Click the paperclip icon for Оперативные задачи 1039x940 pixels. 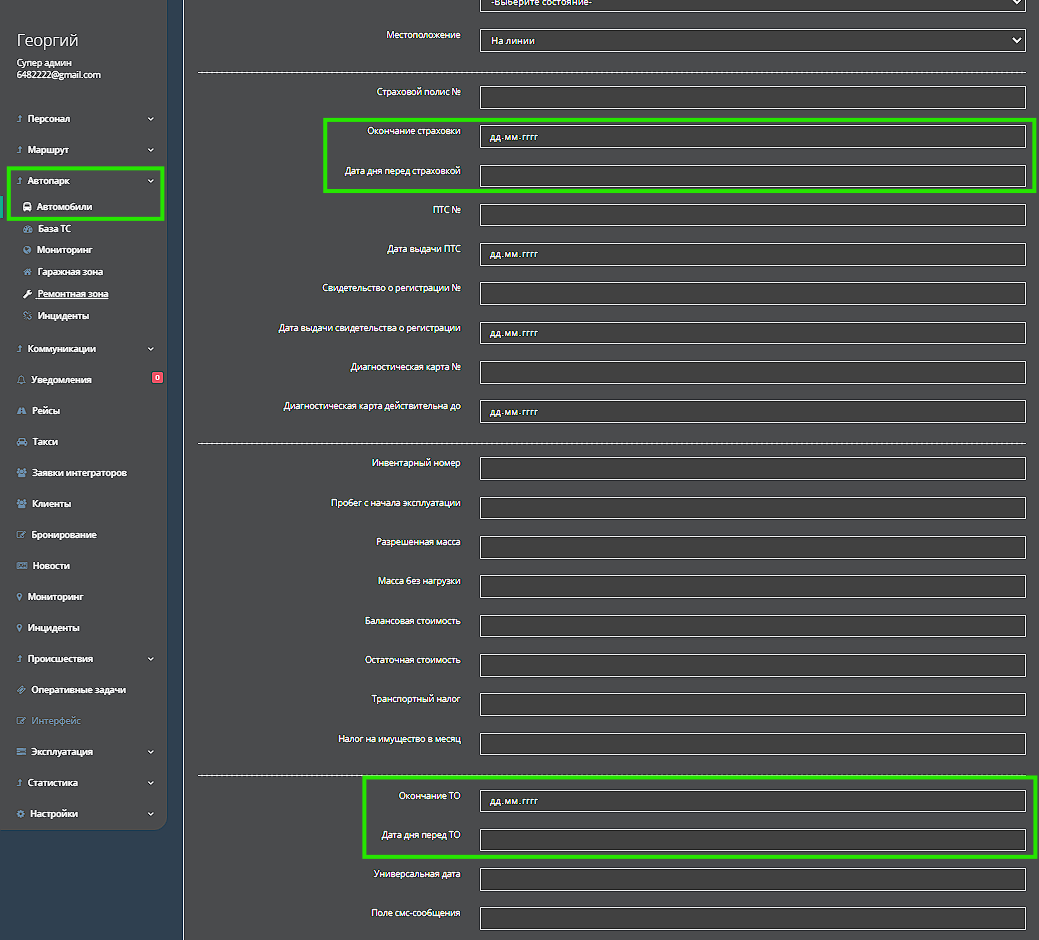tap(21, 690)
